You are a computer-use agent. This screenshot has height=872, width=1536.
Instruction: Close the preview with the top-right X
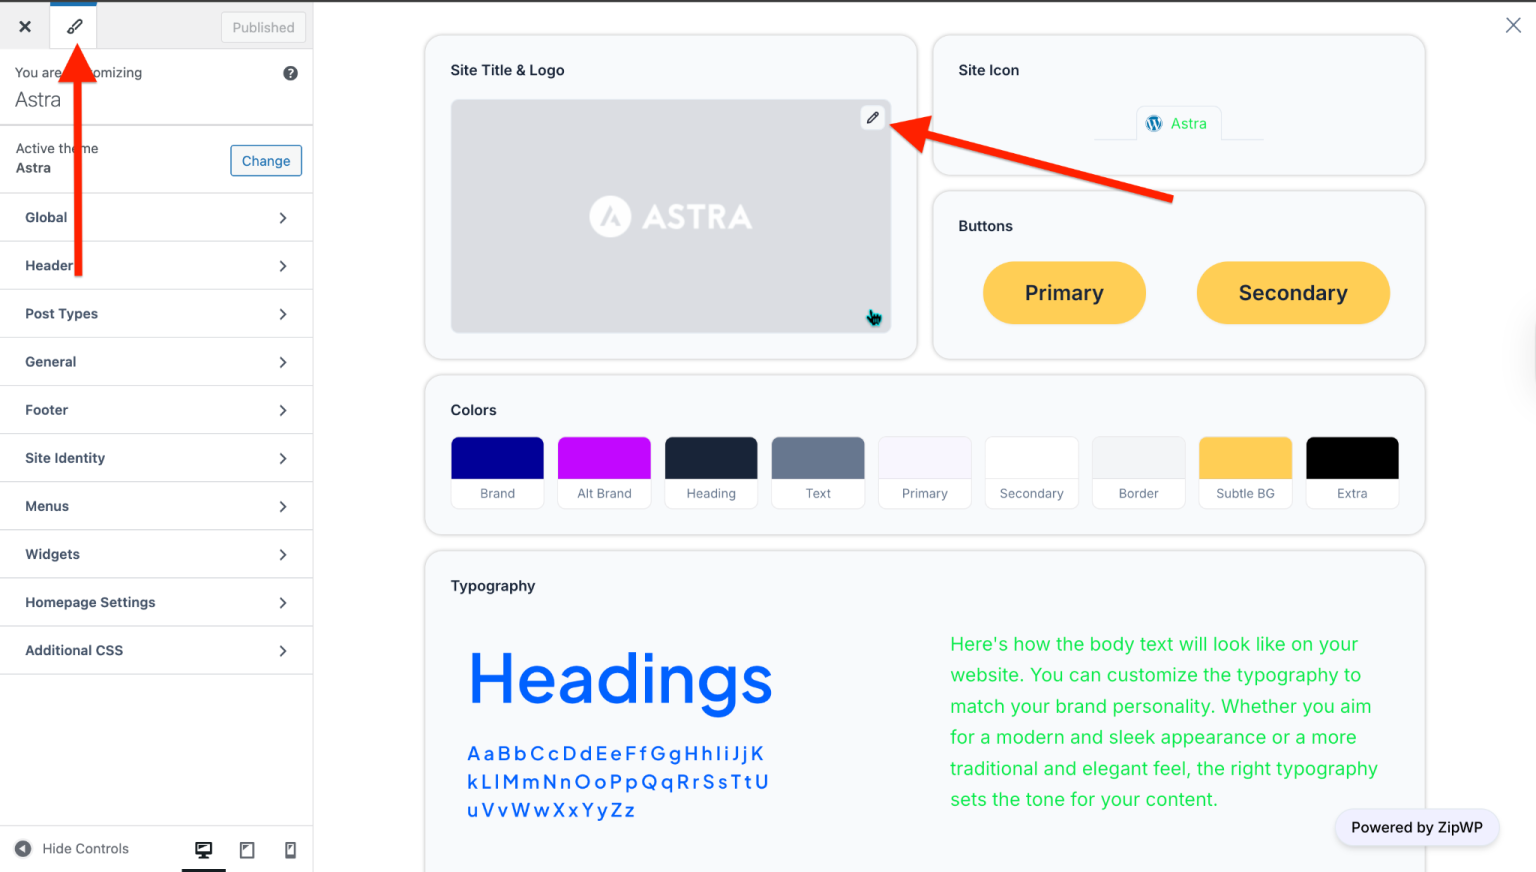click(x=1513, y=24)
